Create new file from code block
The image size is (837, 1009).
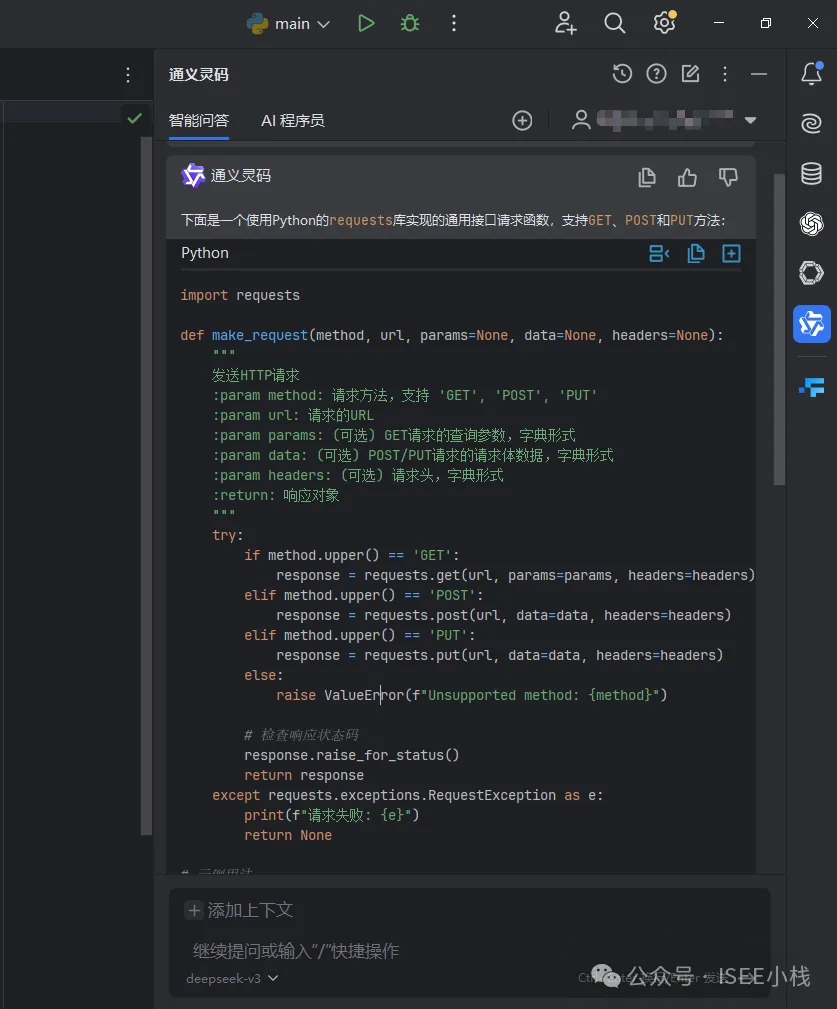[731, 254]
